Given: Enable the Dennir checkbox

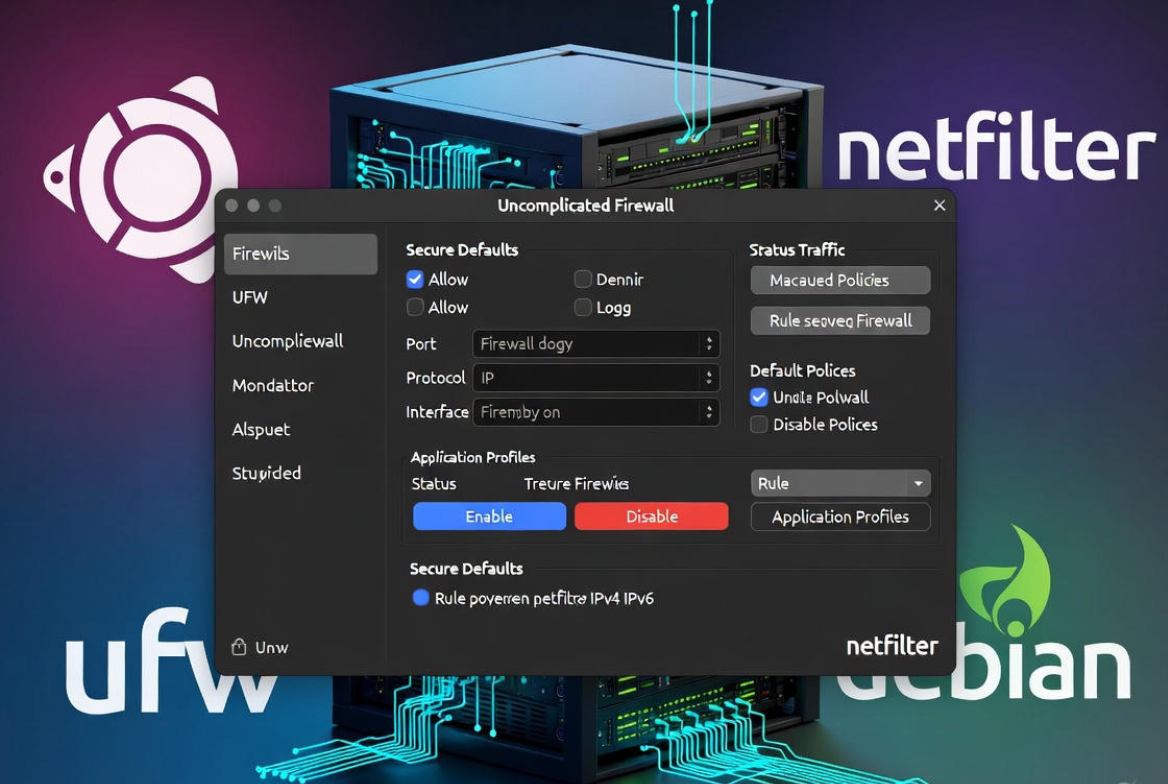Looking at the screenshot, I should tap(583, 280).
